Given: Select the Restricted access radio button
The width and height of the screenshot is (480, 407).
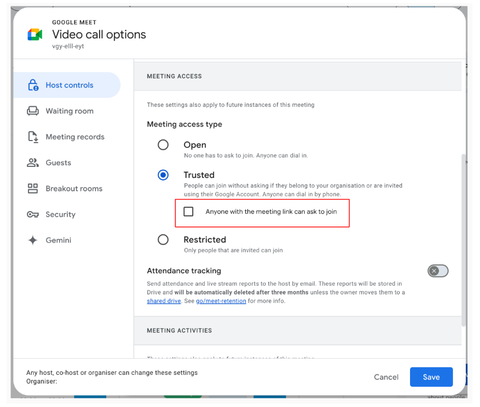Looking at the screenshot, I should click(x=163, y=240).
